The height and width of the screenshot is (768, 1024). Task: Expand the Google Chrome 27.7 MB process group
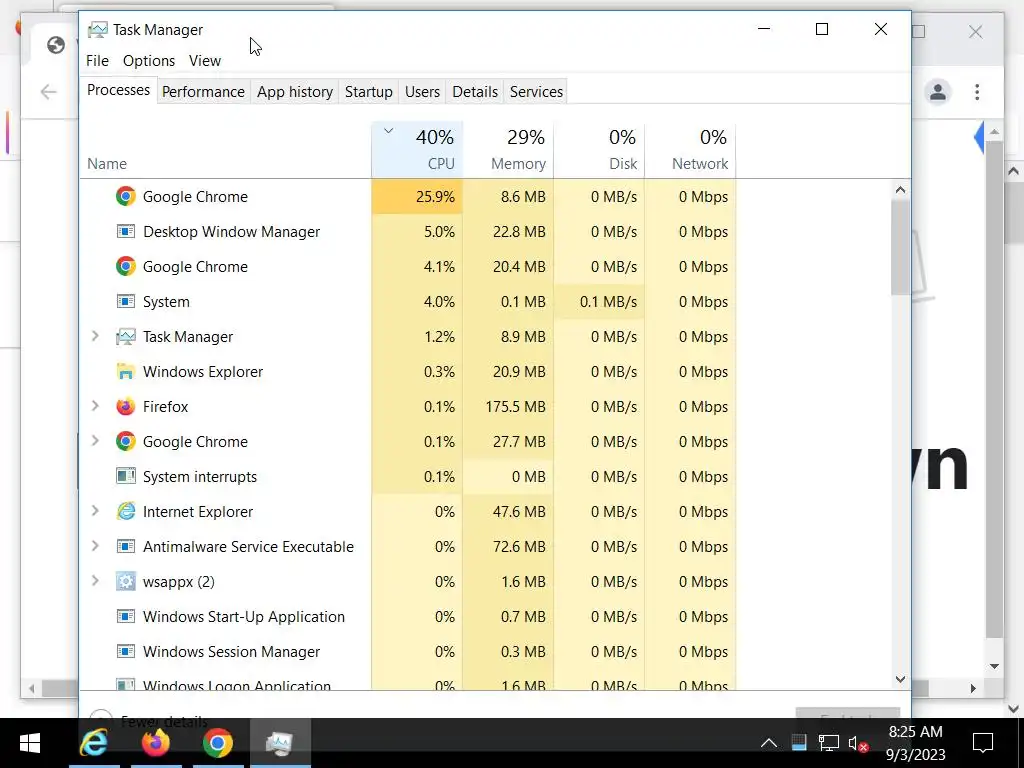pos(95,441)
